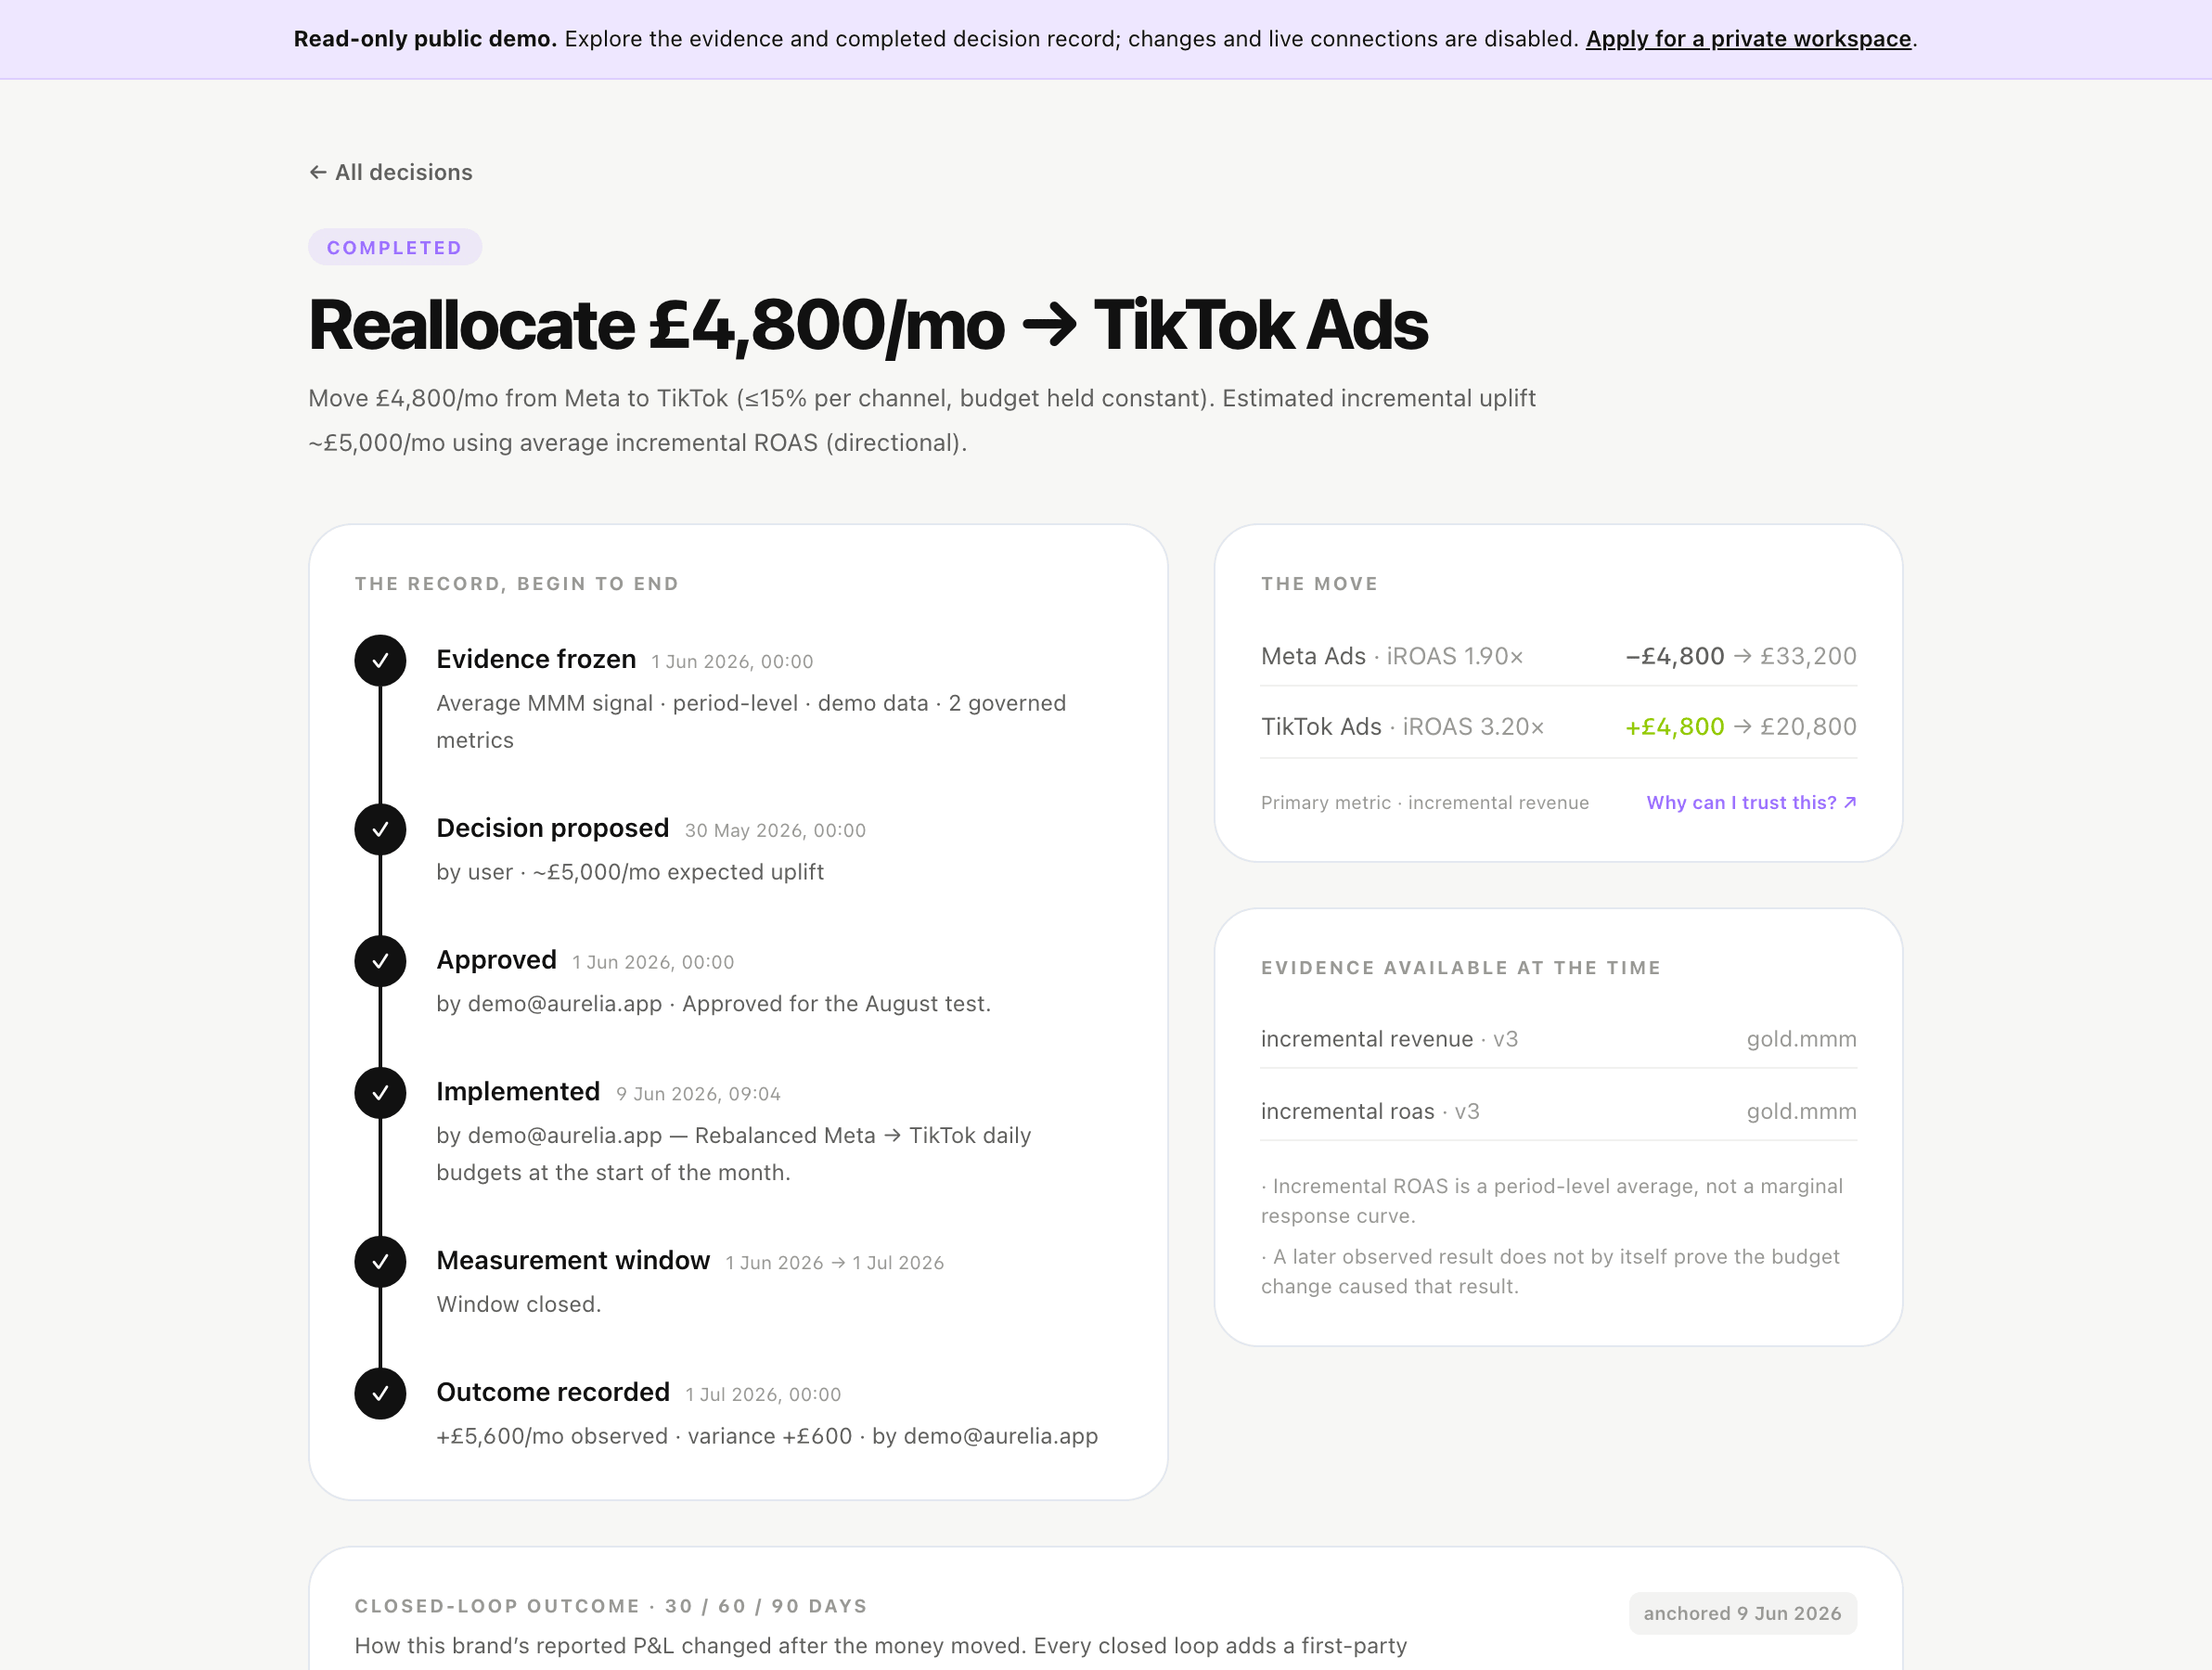This screenshot has width=2212, height=1670.
Task: Open the Why can I trust this link
Action: [1752, 802]
